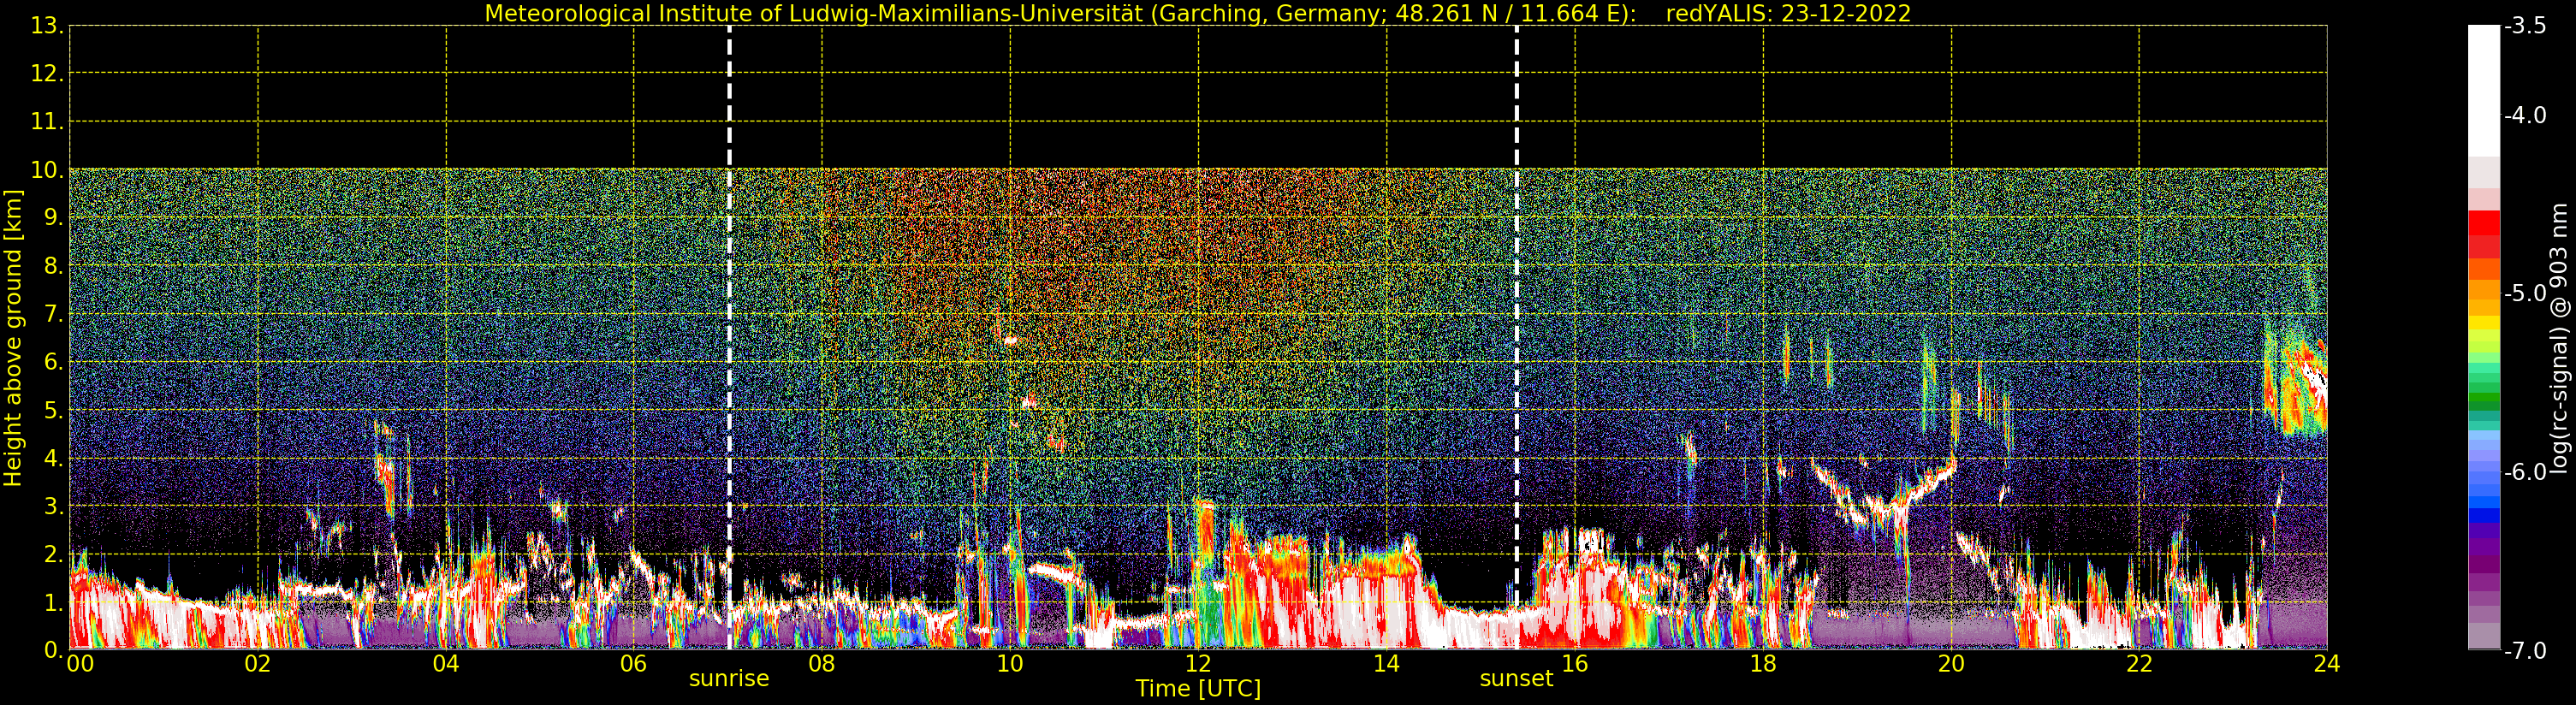This screenshot has height=705, width=2576.
Task: Click the white dashed sunrise line
Action: coord(729,338)
